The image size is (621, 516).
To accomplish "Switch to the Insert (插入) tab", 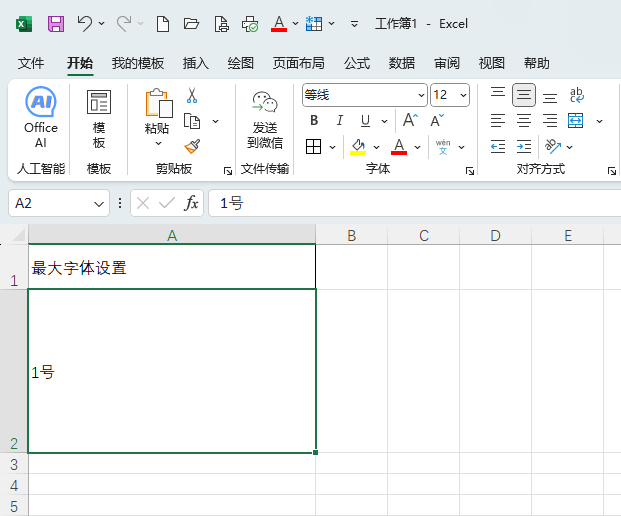I will 196,63.
